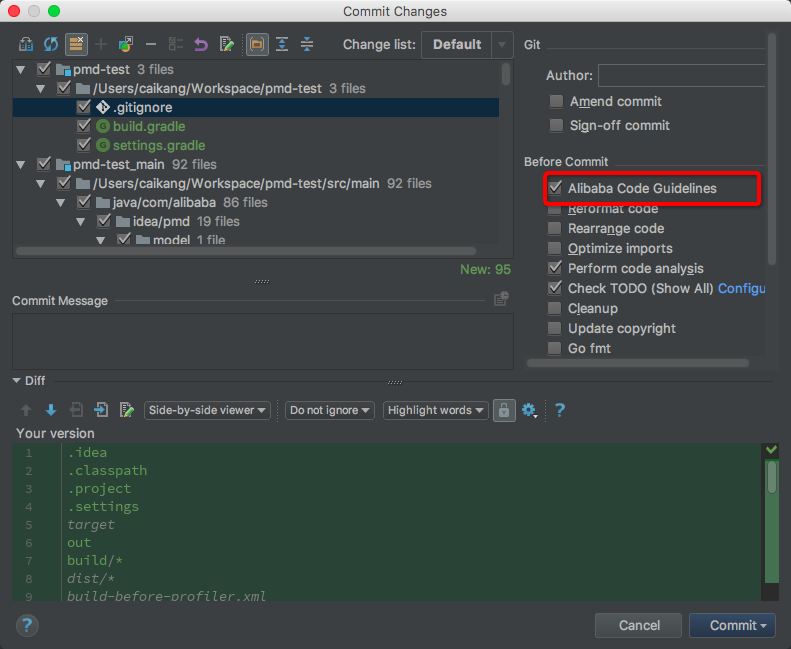This screenshot has height=649, width=791.
Task: Open diff settings gear icon
Action: coord(530,410)
